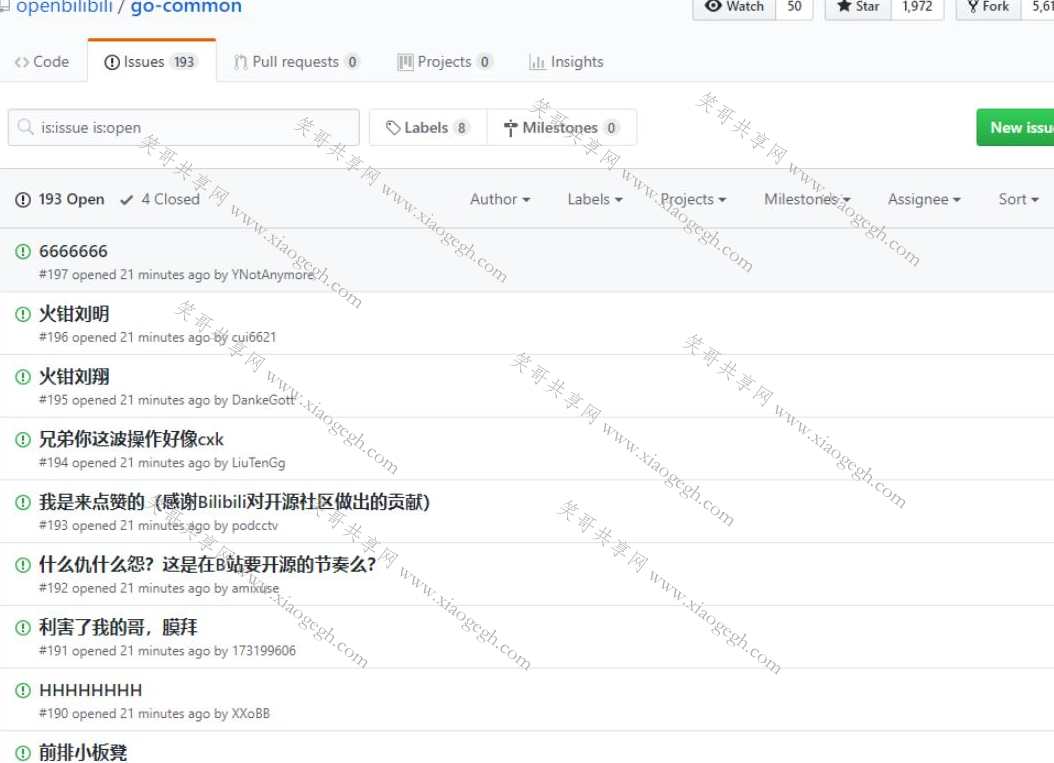Open issue 利害了我的哥，膜拜
This screenshot has width=1054, height=763.
coord(118,627)
